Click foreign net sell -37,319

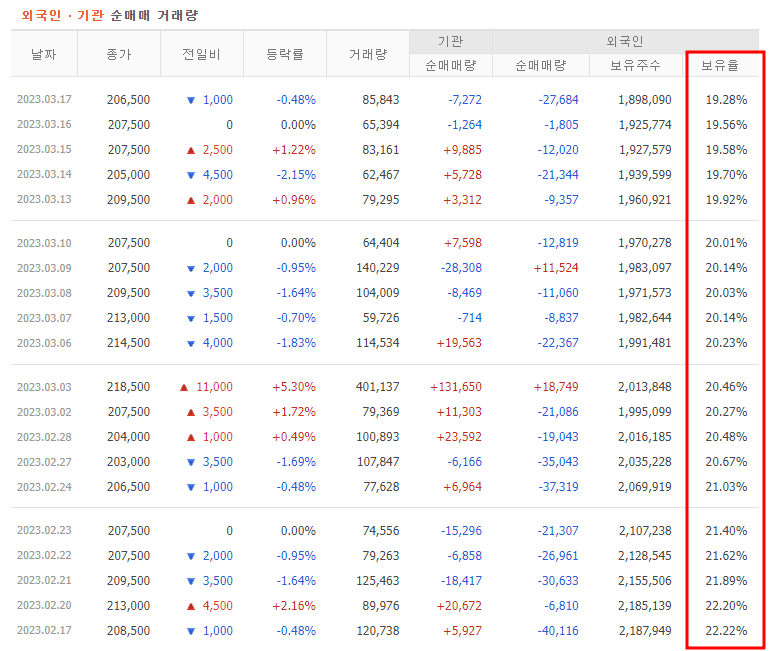pos(558,487)
